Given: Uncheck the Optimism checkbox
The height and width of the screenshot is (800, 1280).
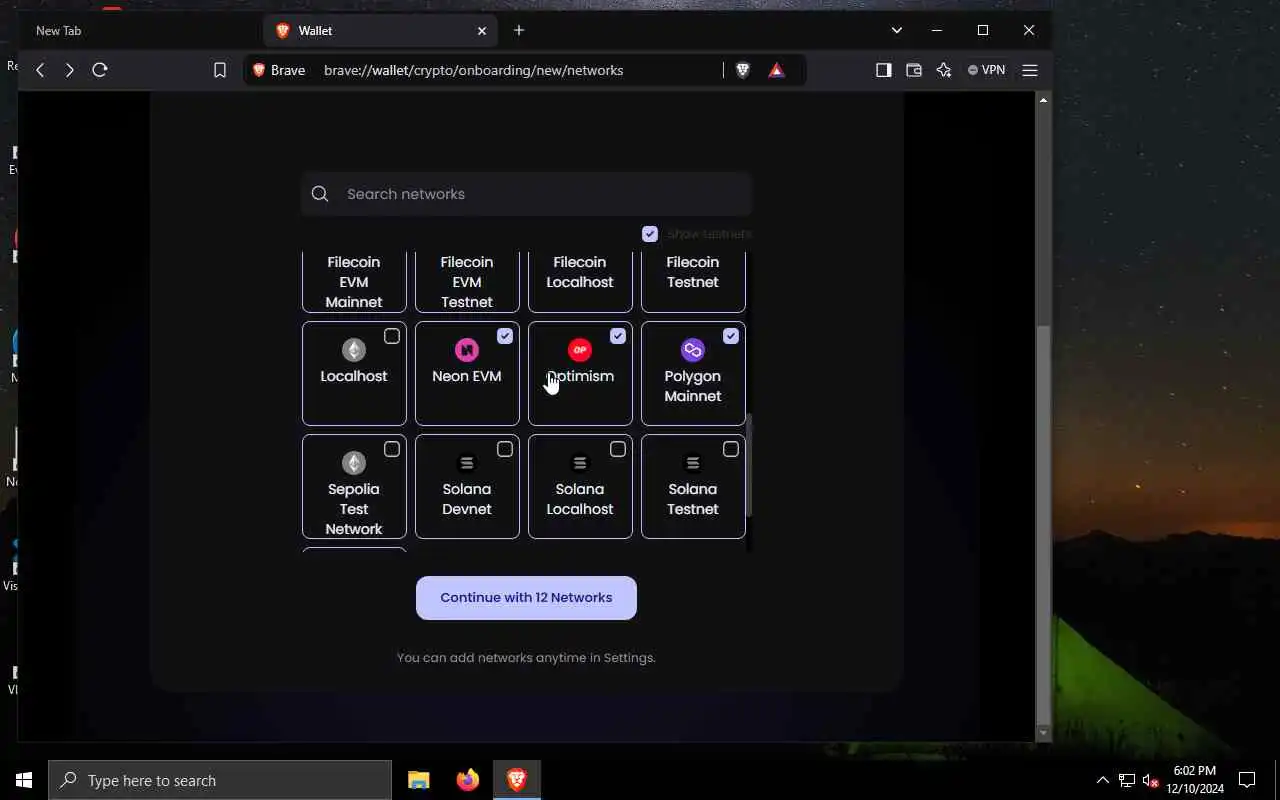Looking at the screenshot, I should coord(618,336).
